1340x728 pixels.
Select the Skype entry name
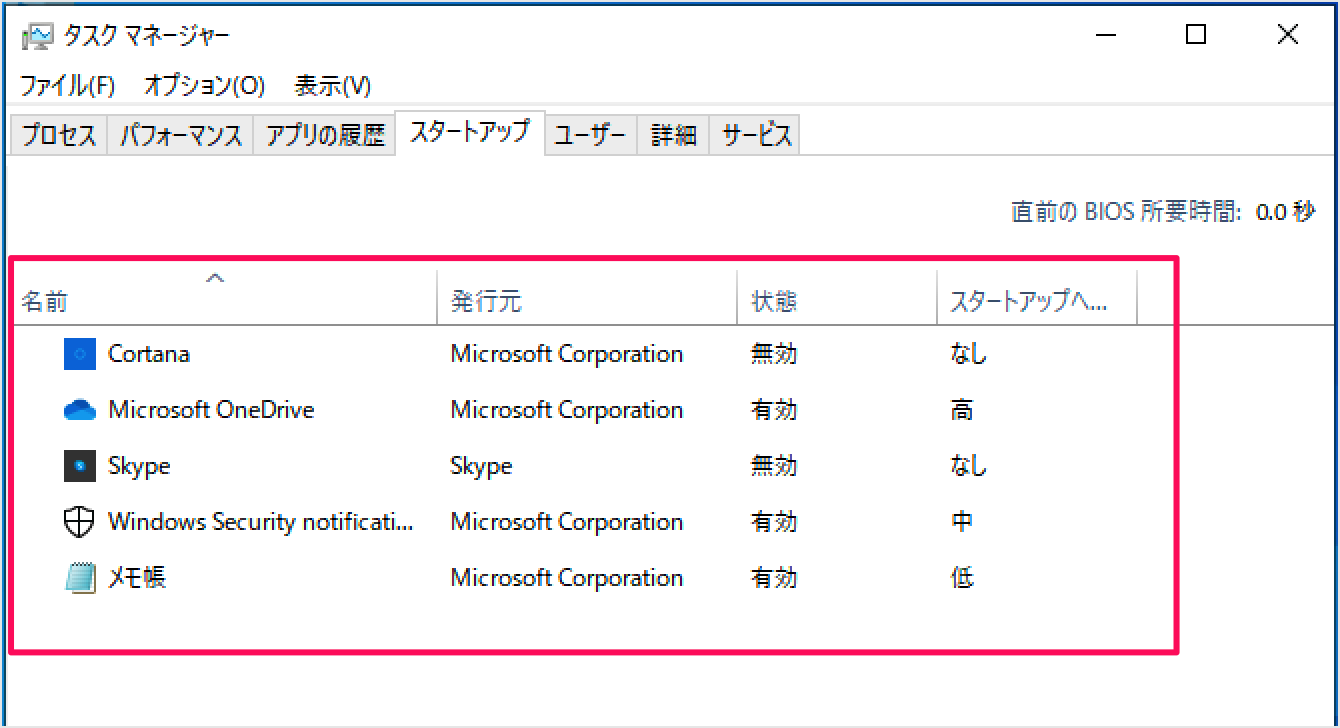(x=139, y=466)
